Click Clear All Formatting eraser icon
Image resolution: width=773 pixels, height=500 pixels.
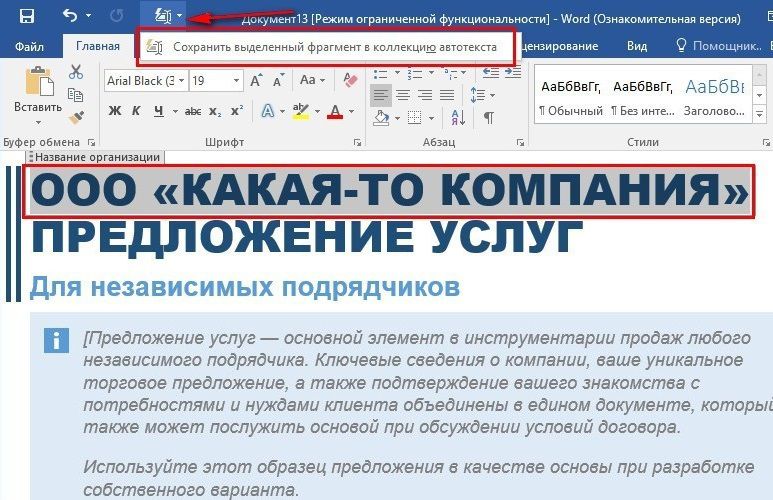(x=350, y=80)
